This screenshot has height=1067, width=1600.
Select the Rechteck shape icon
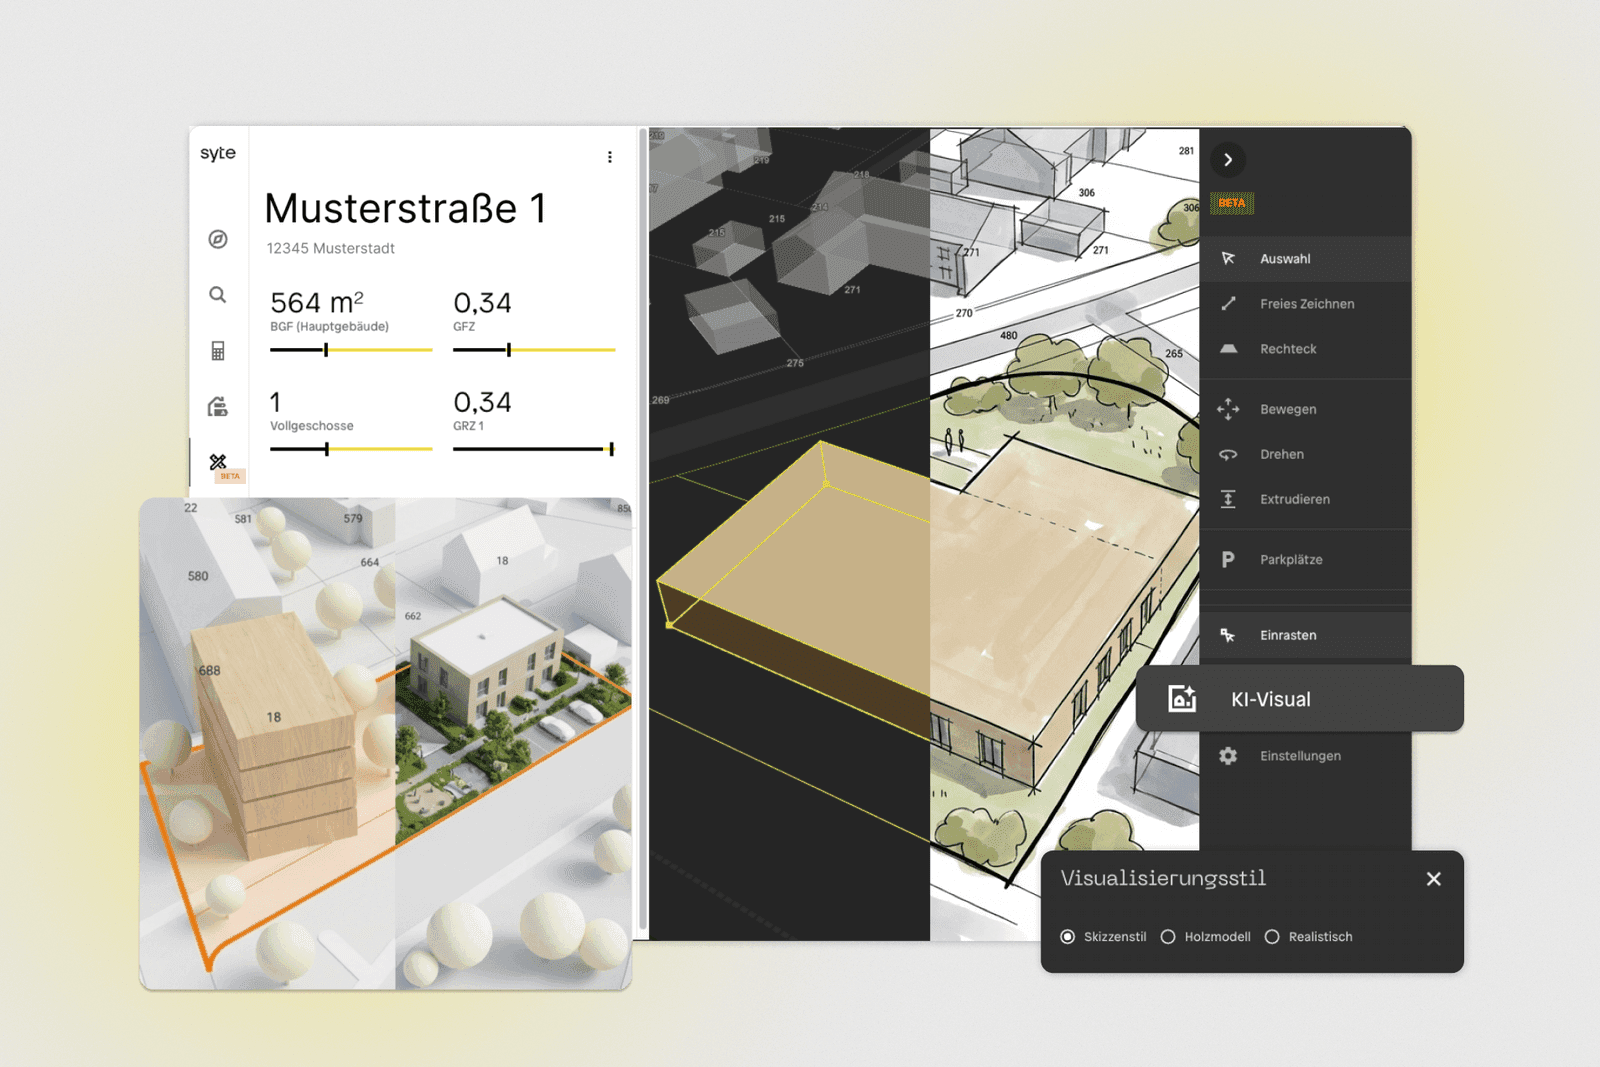(x=1228, y=349)
